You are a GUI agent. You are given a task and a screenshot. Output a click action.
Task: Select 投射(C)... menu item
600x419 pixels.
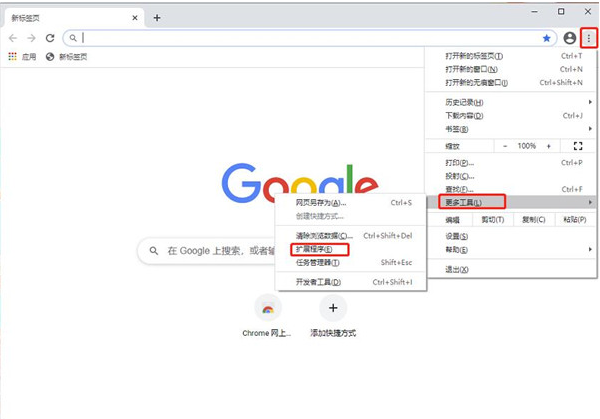tap(511, 176)
